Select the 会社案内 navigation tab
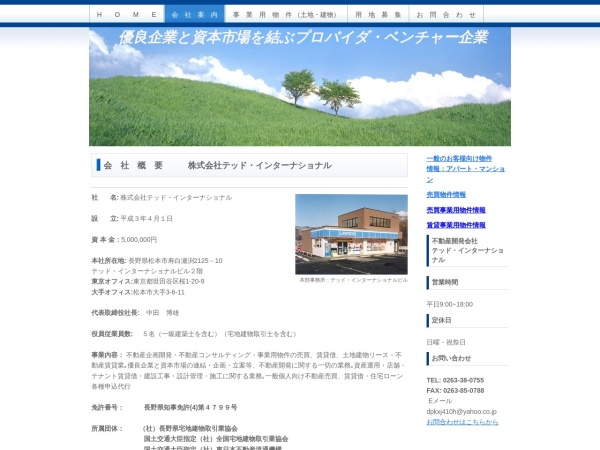 195,15
